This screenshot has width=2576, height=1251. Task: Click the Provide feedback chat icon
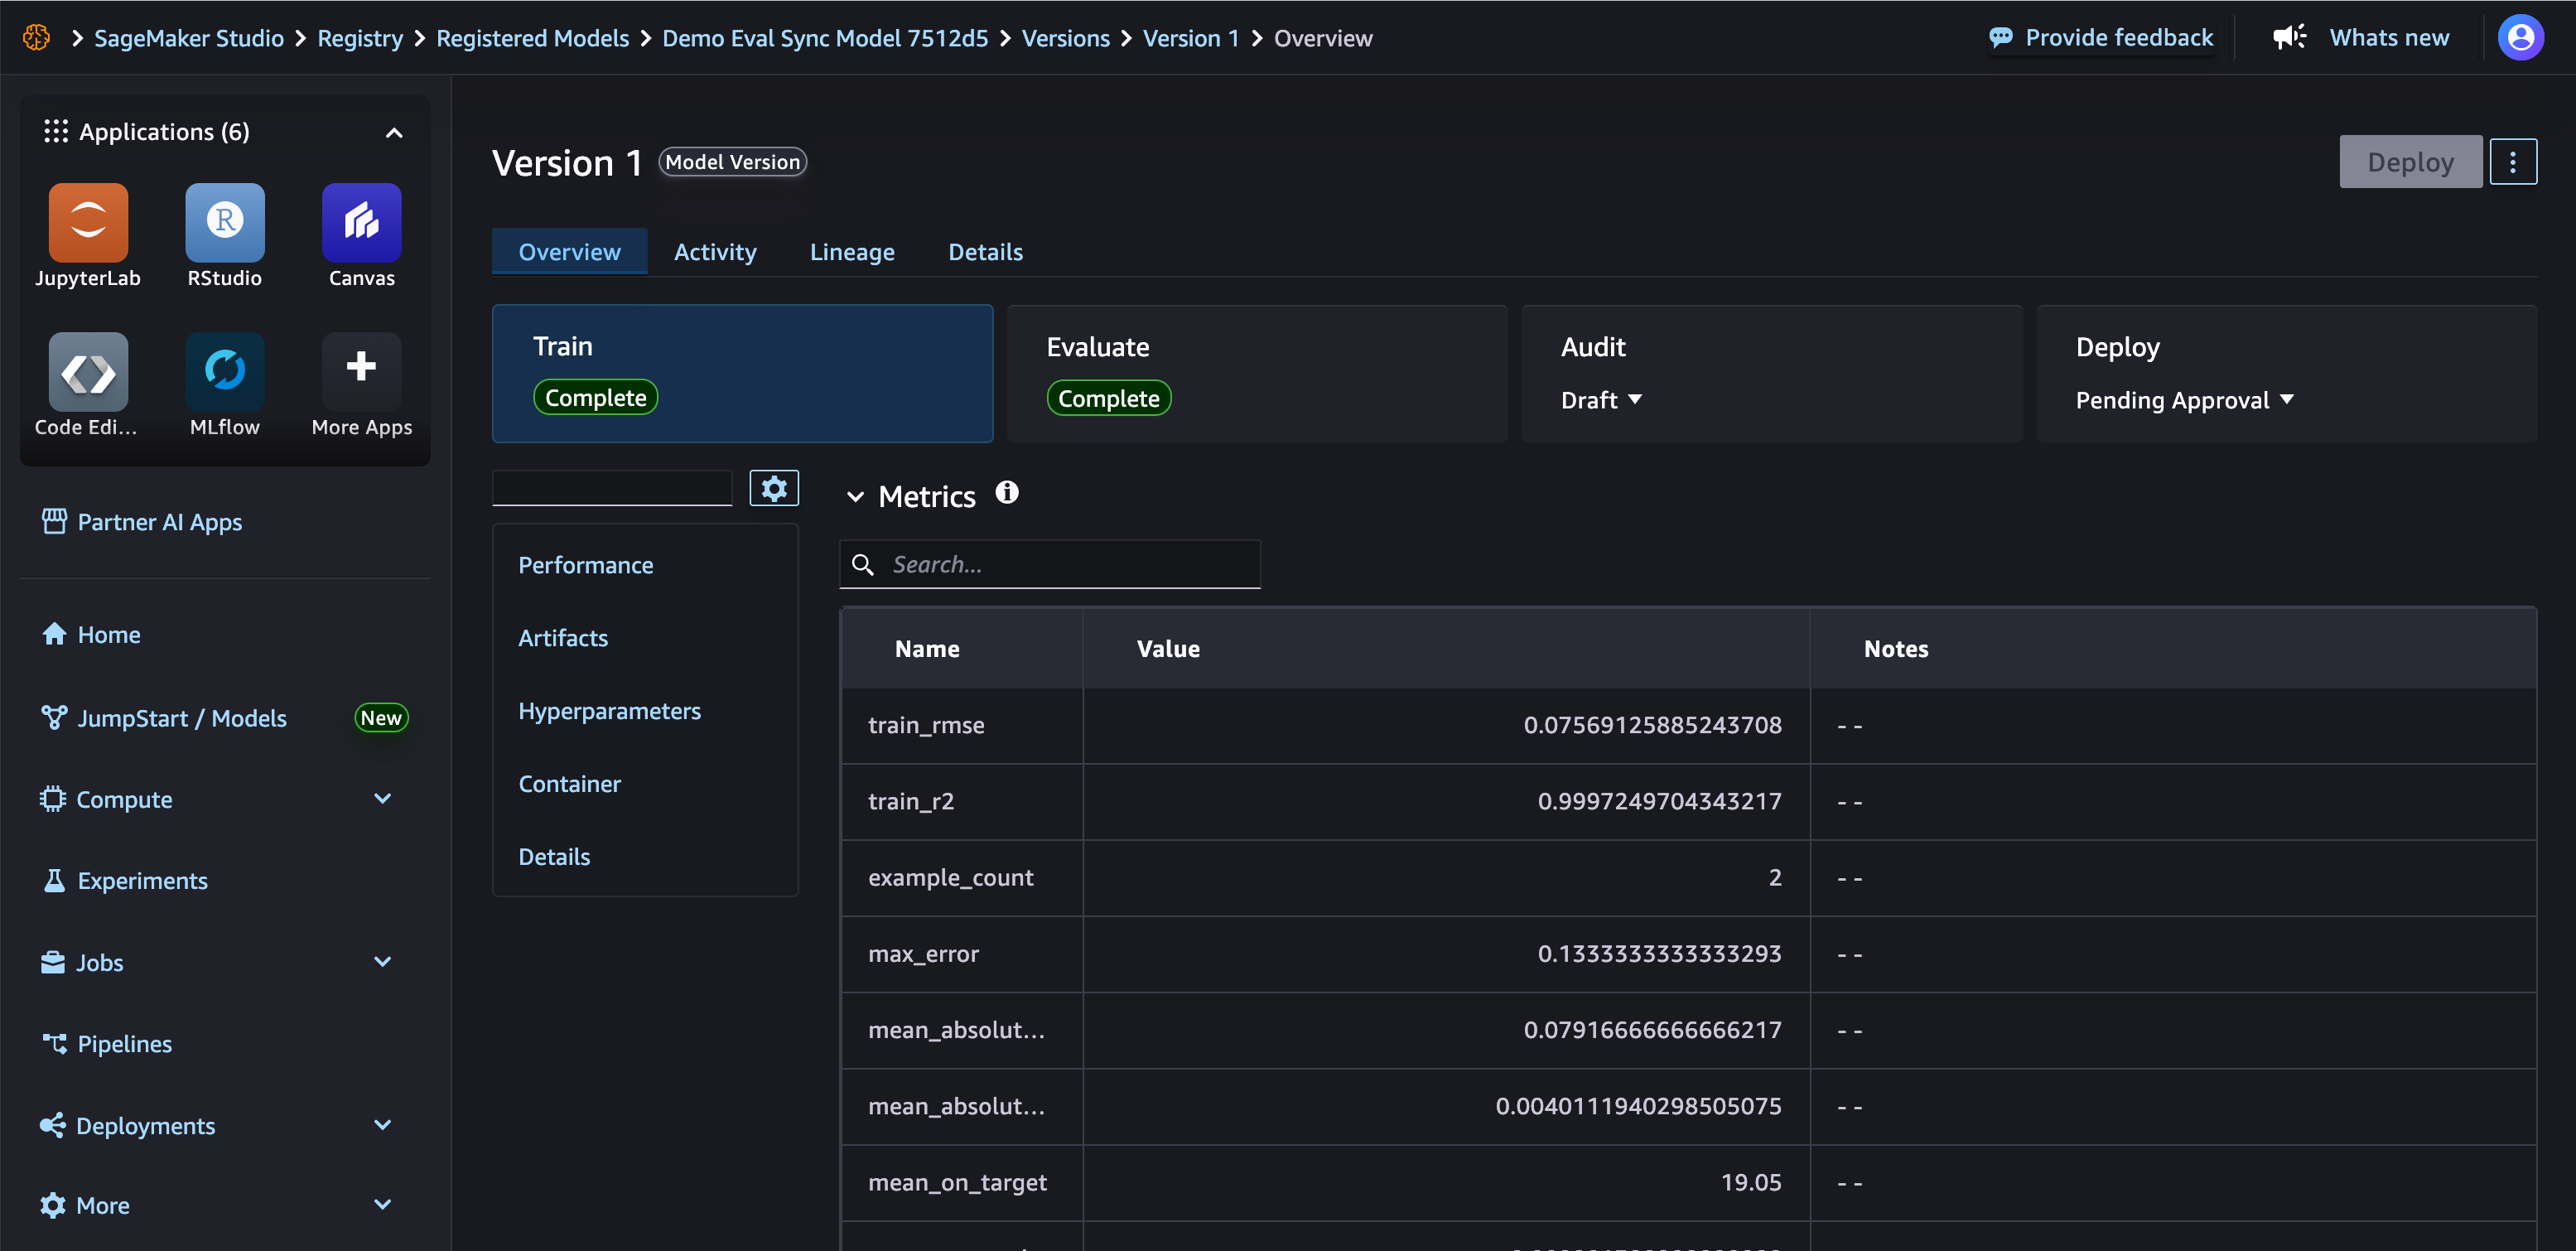click(x=2000, y=38)
